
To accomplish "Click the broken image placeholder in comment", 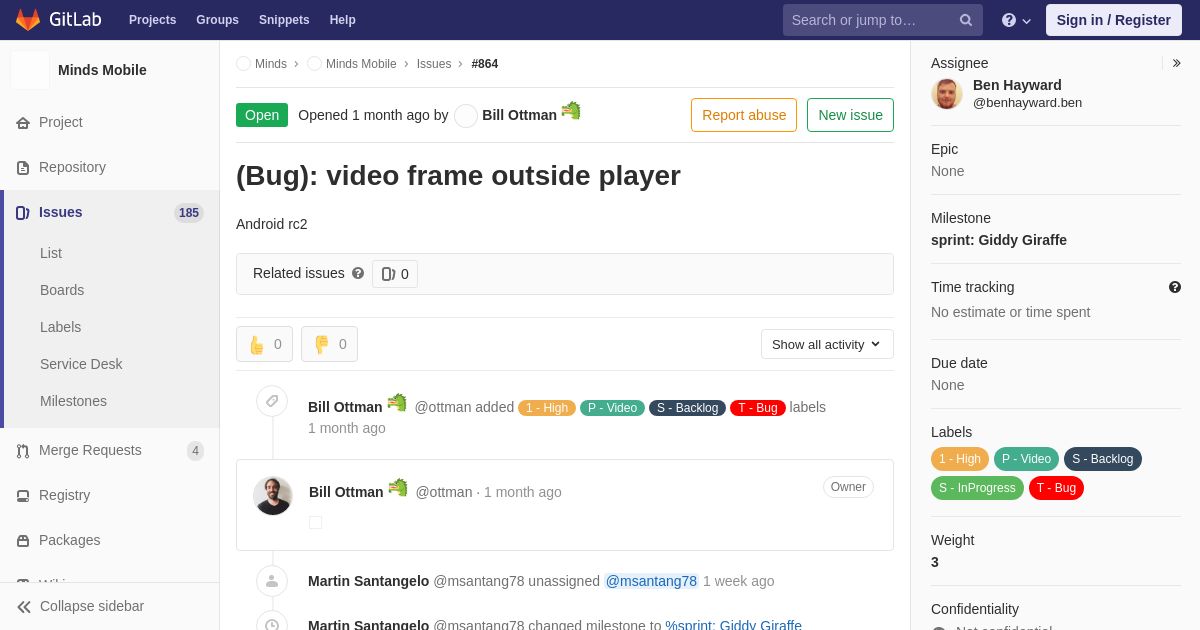I will 316,522.
